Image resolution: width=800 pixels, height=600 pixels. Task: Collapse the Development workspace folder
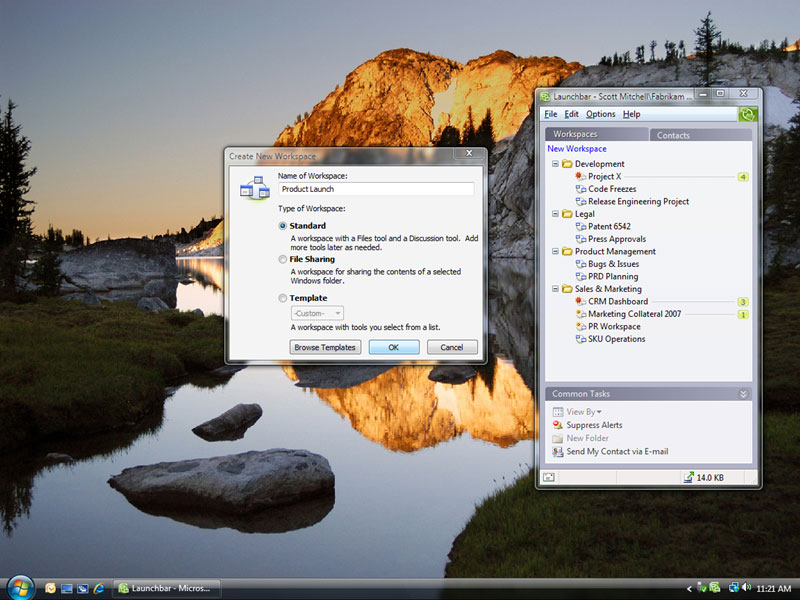click(x=556, y=163)
